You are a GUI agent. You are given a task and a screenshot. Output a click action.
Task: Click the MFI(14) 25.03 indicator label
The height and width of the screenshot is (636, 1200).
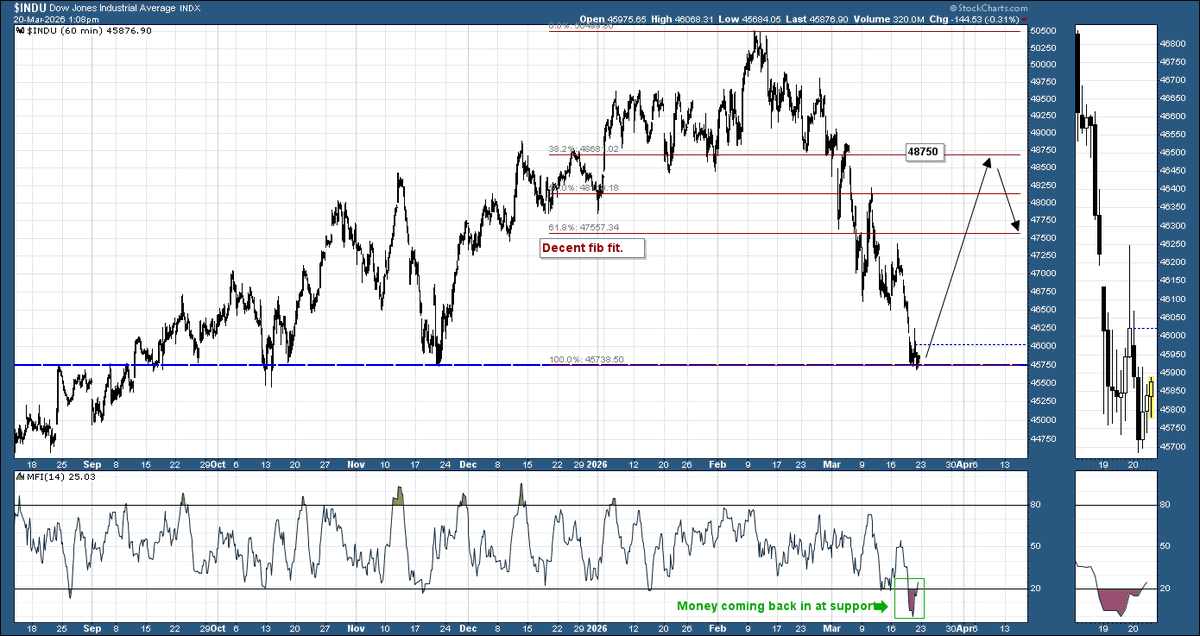[x=63, y=478]
